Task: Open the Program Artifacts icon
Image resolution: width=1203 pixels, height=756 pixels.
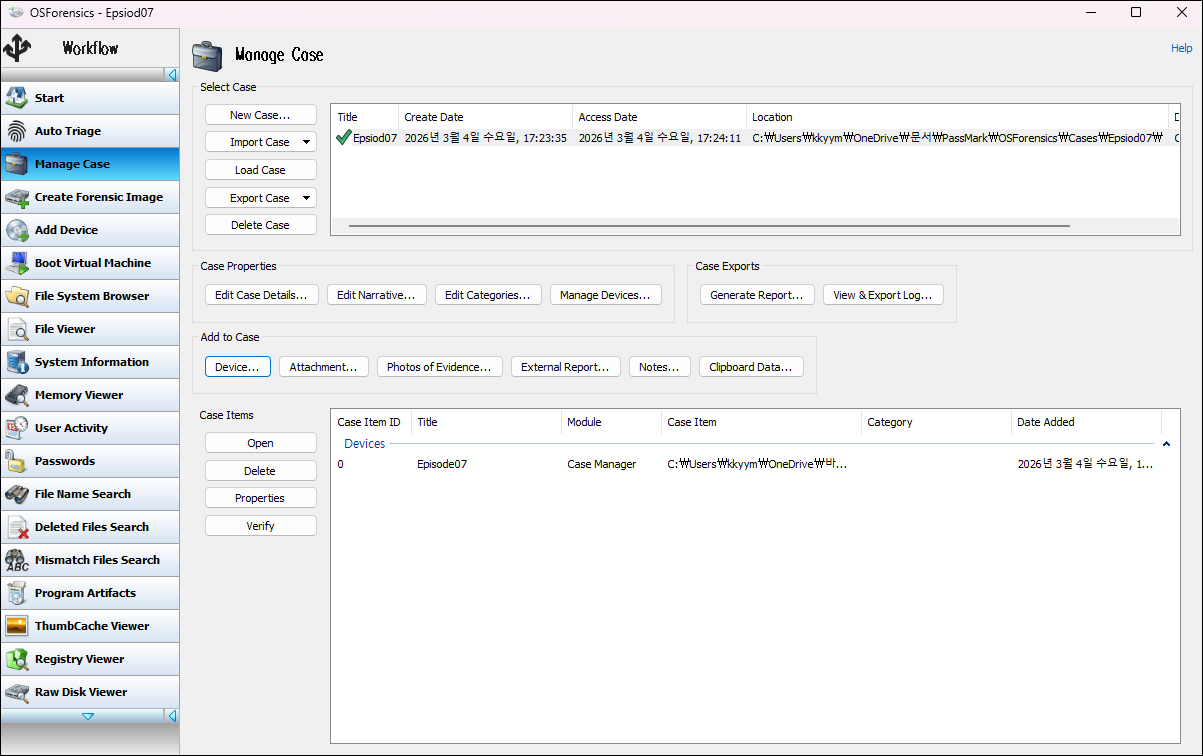Action: tap(17, 593)
